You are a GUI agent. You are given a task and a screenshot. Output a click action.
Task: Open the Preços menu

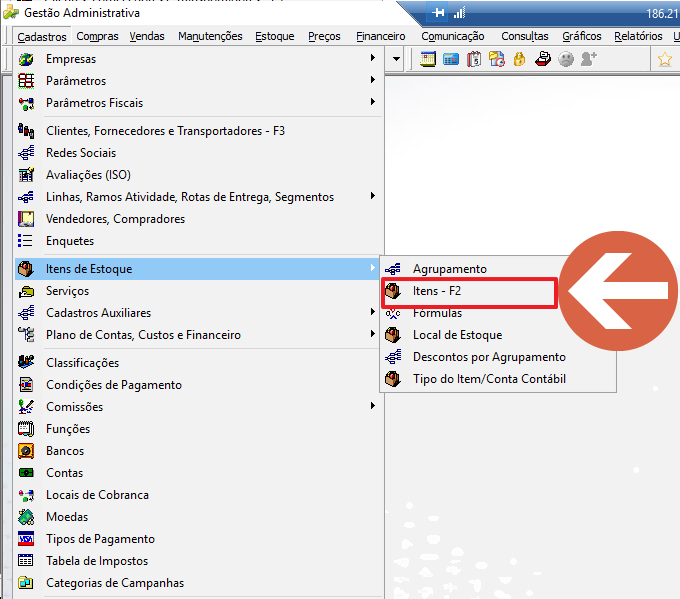click(324, 36)
